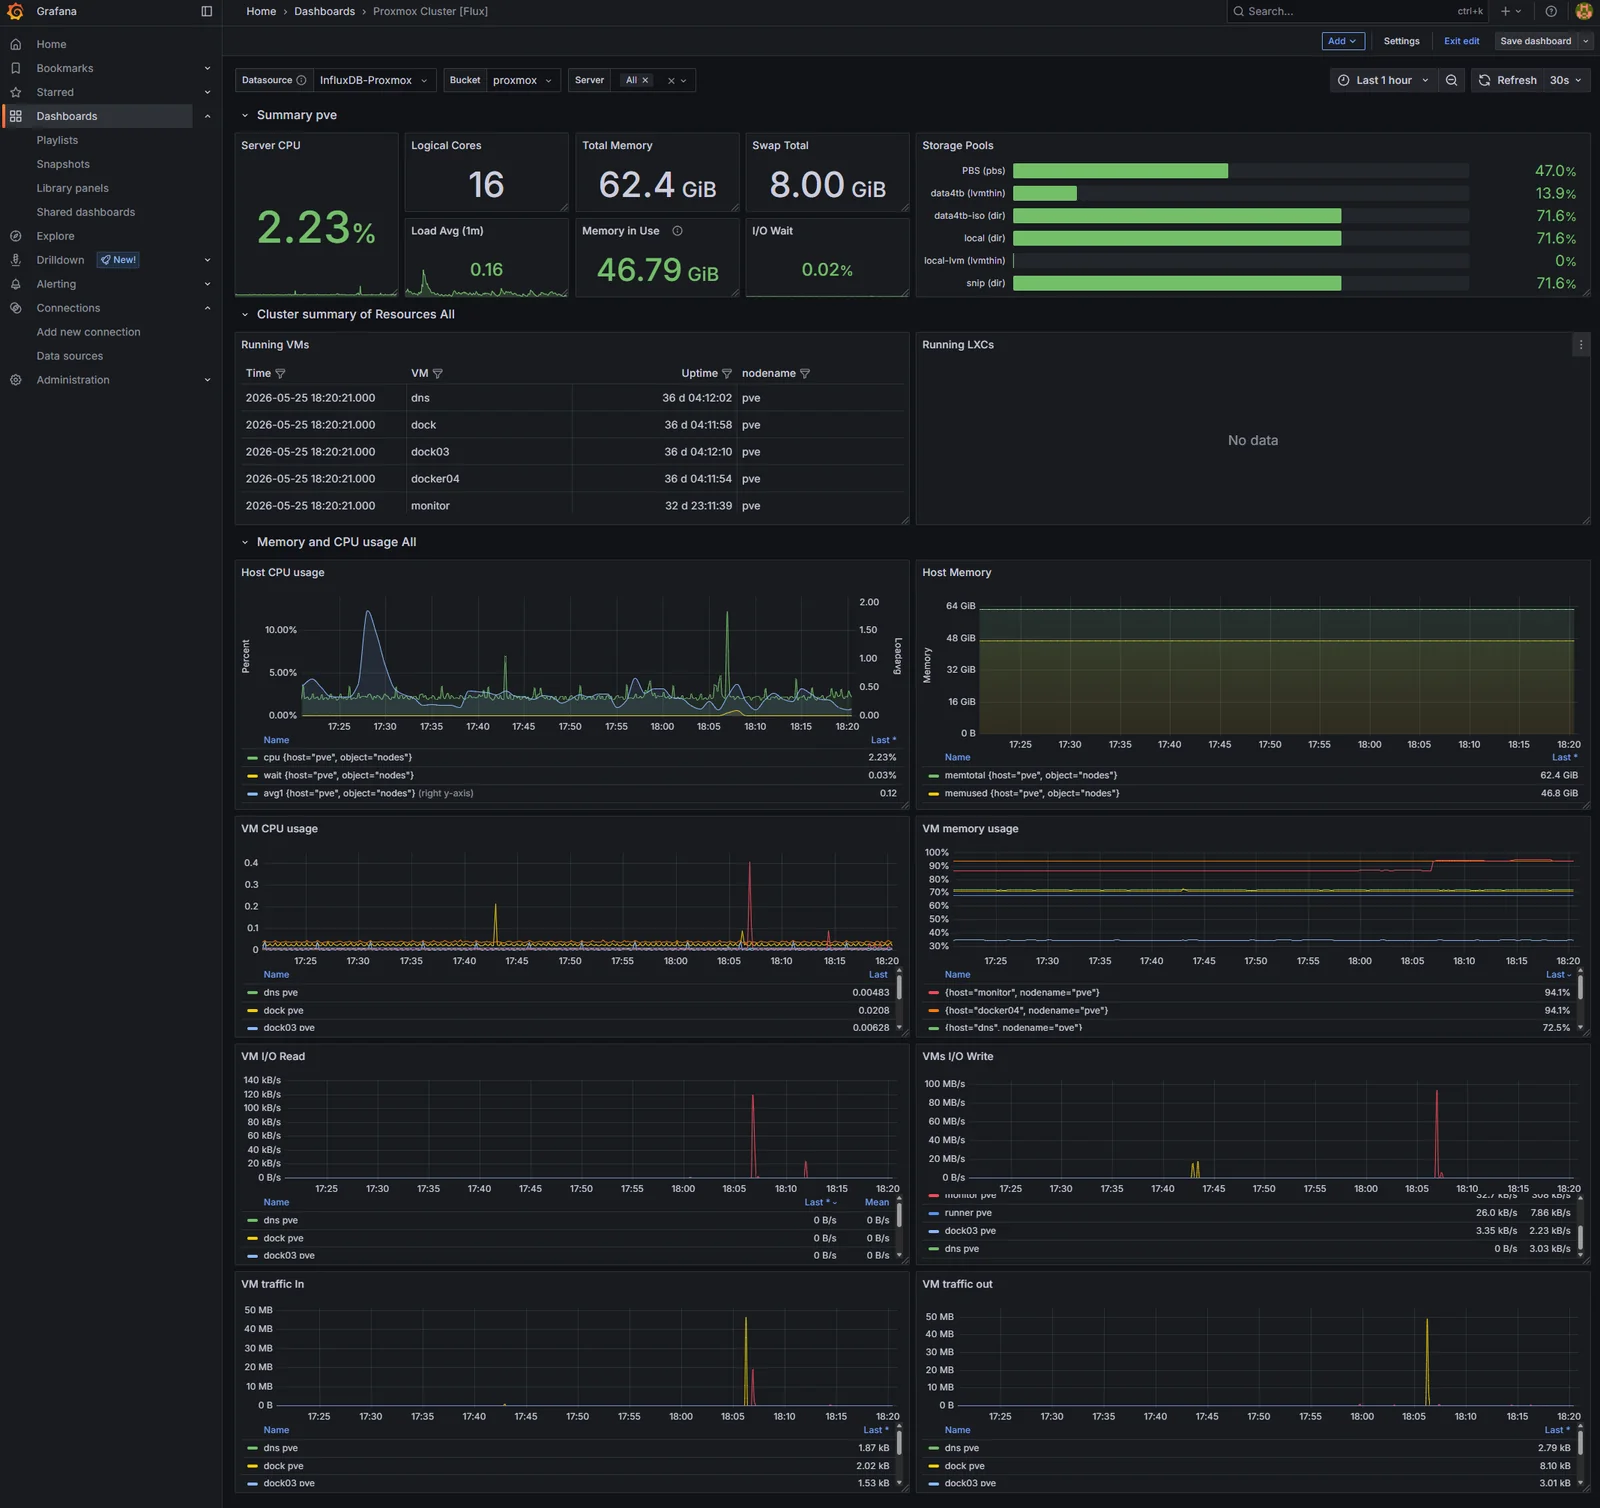Filter the nodename column in Running VMs
The width and height of the screenshot is (1600, 1508).
pos(805,374)
